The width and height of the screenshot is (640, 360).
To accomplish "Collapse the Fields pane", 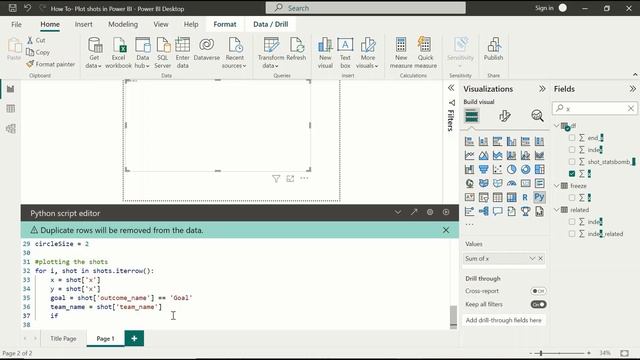I will [x=632, y=89].
